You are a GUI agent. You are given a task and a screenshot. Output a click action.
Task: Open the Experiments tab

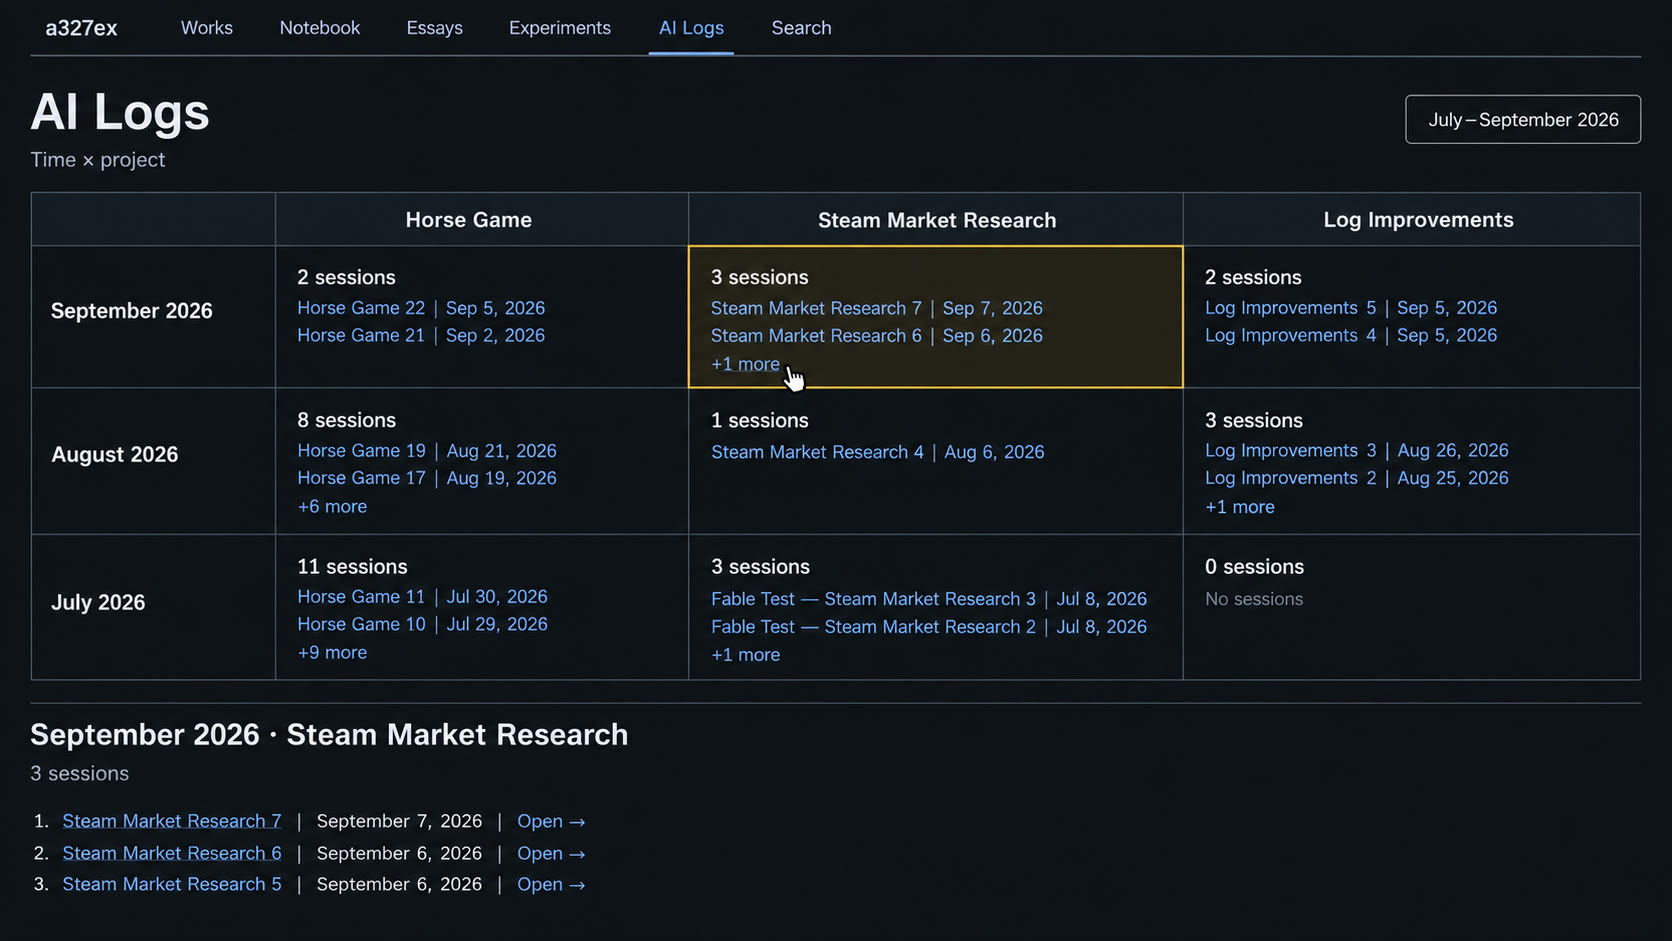click(x=560, y=28)
